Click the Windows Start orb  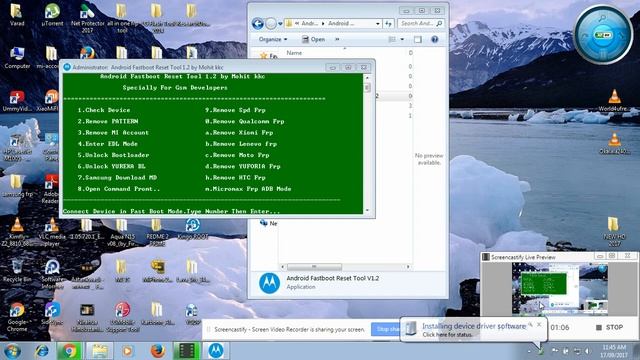(x=12, y=351)
